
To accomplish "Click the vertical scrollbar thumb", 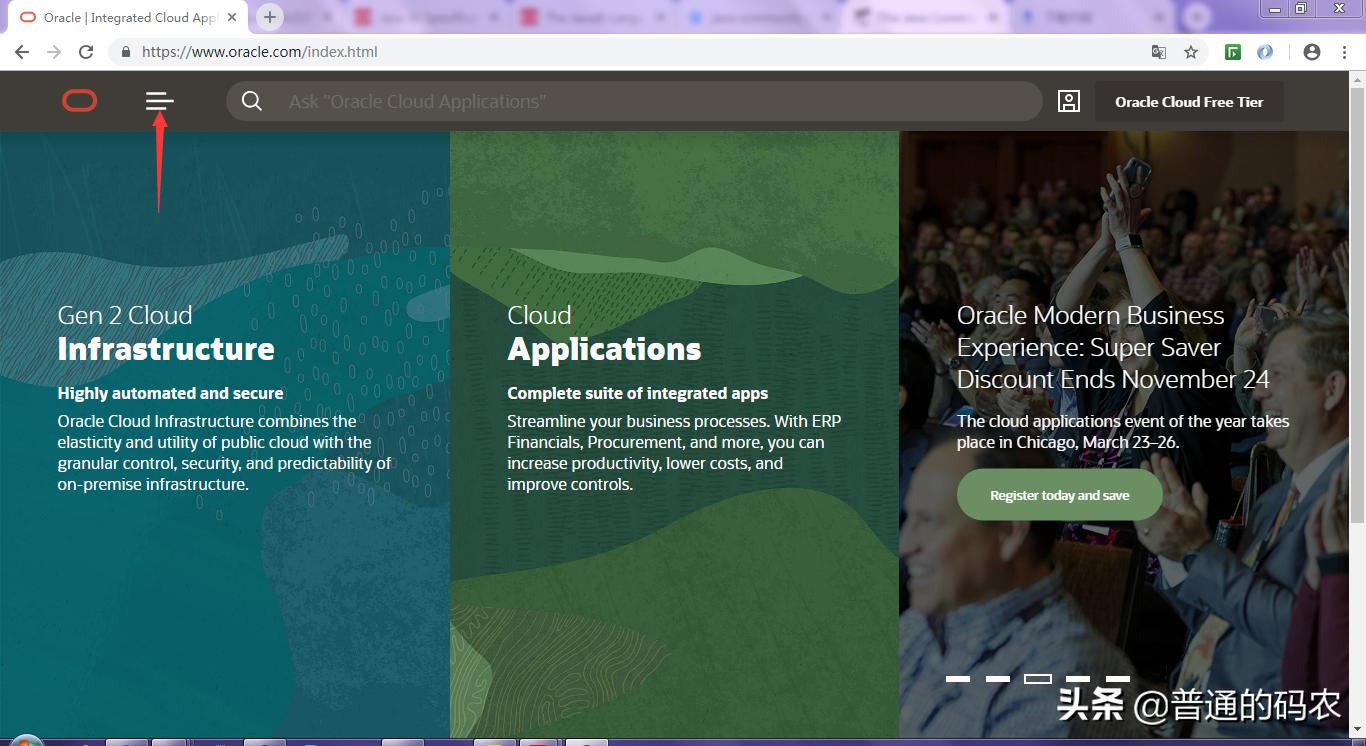I will [1358, 305].
